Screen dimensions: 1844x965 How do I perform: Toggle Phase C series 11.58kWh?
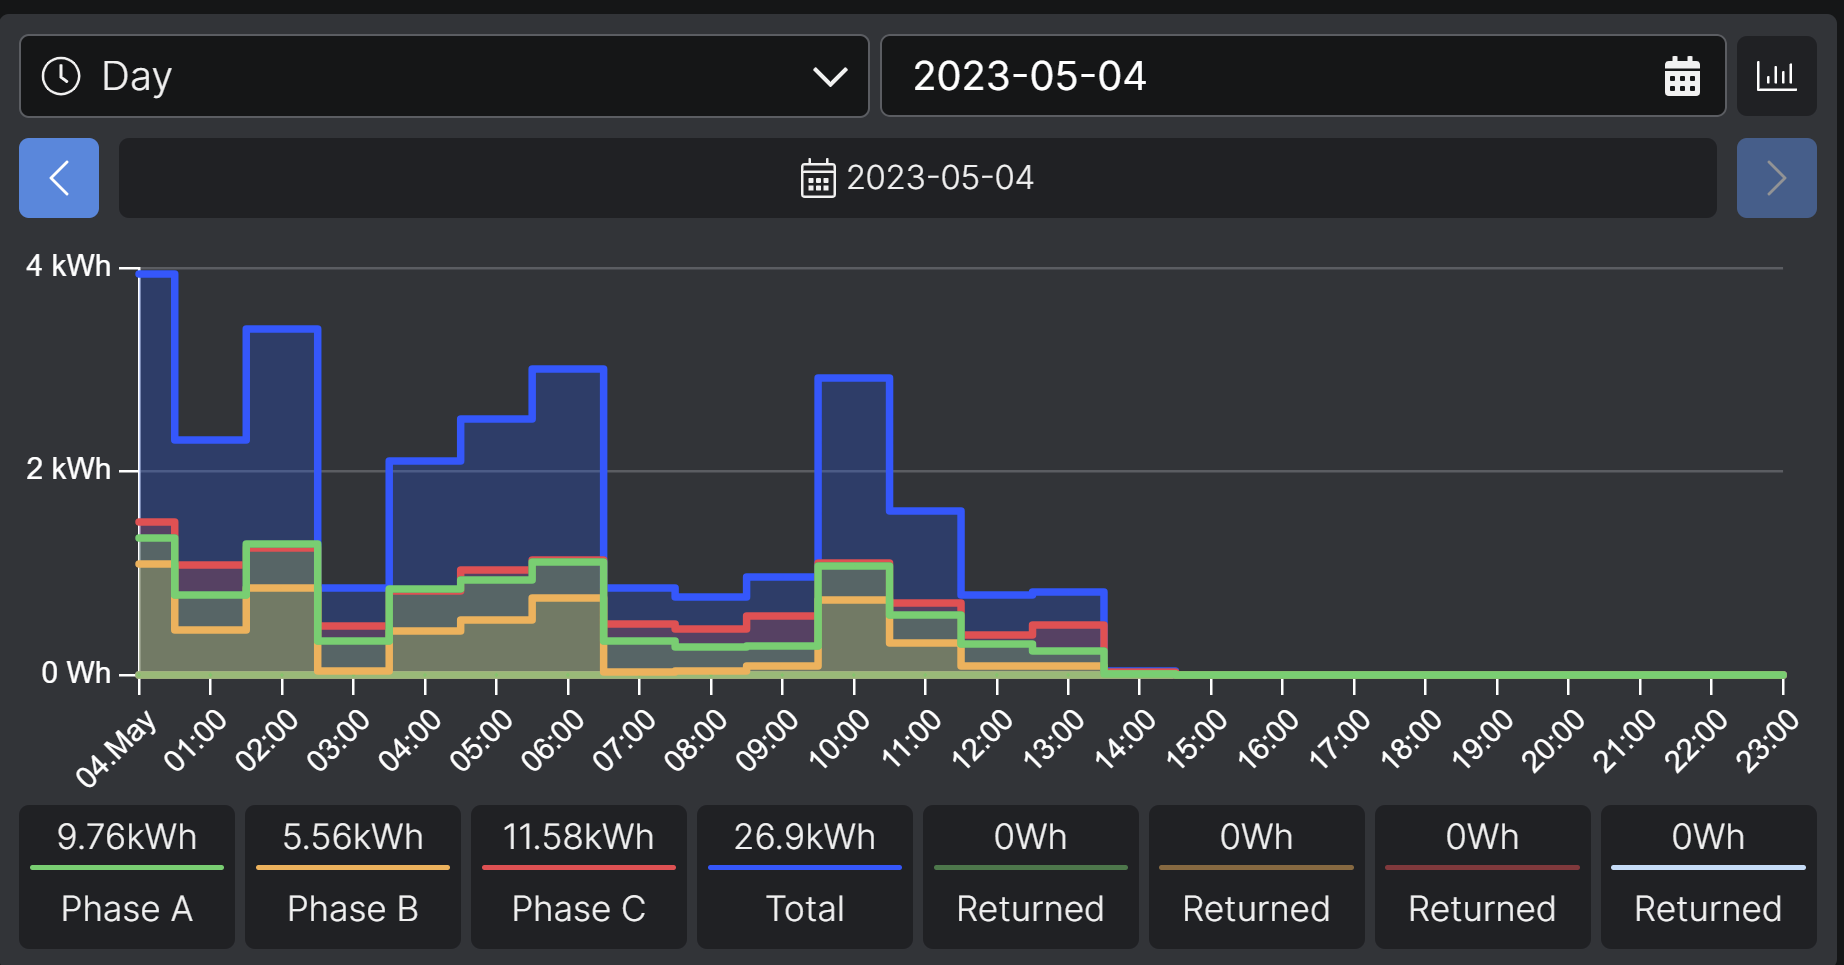[579, 876]
